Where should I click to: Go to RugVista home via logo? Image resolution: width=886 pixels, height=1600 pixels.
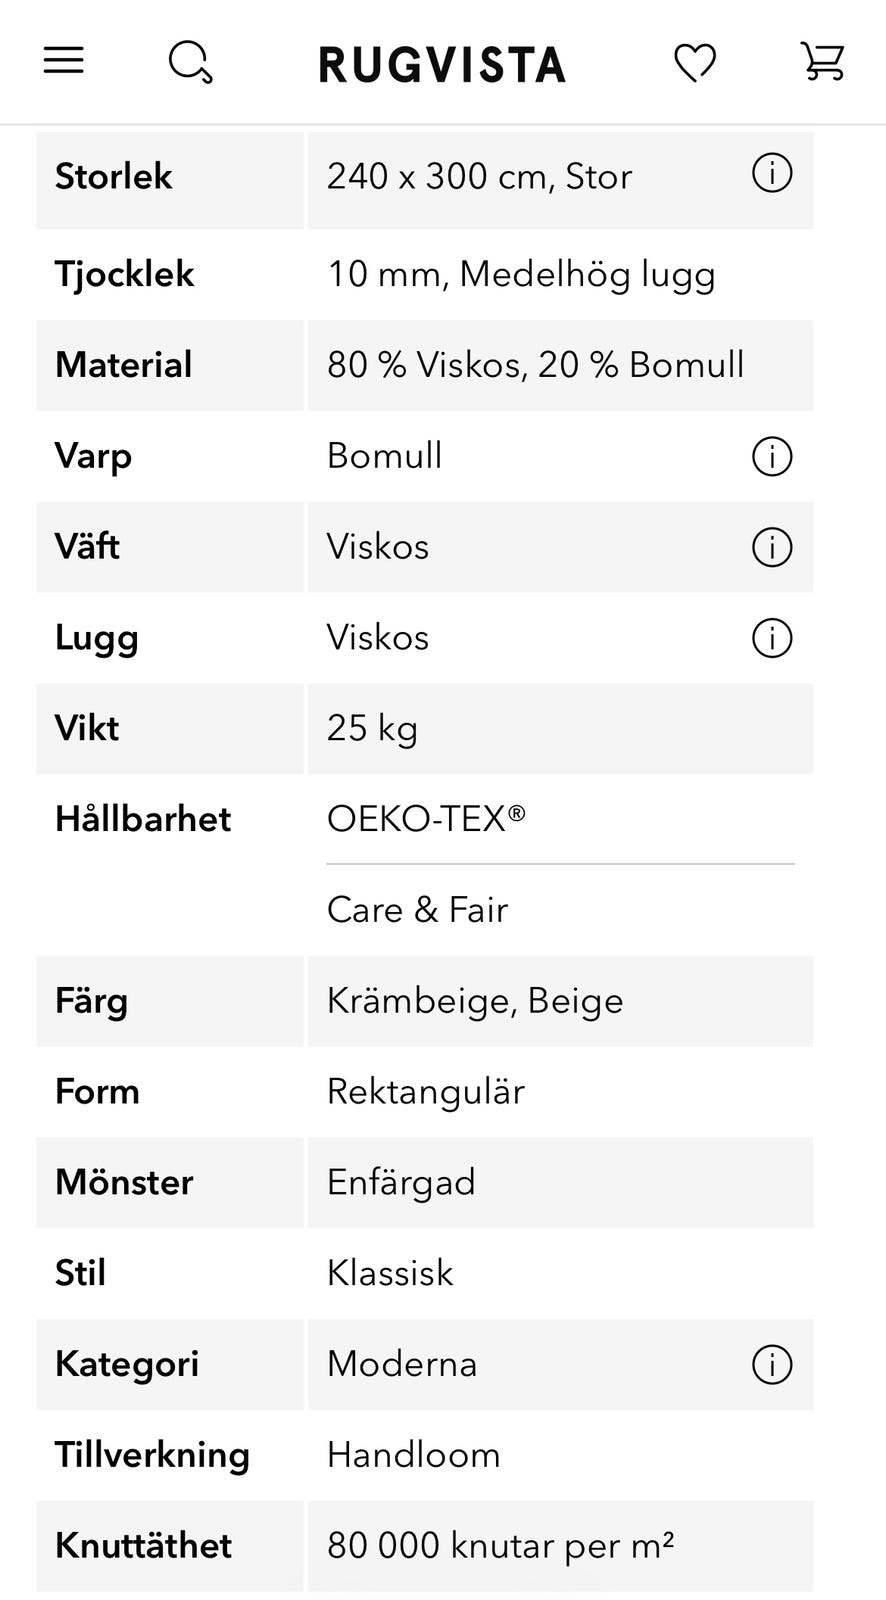(442, 65)
